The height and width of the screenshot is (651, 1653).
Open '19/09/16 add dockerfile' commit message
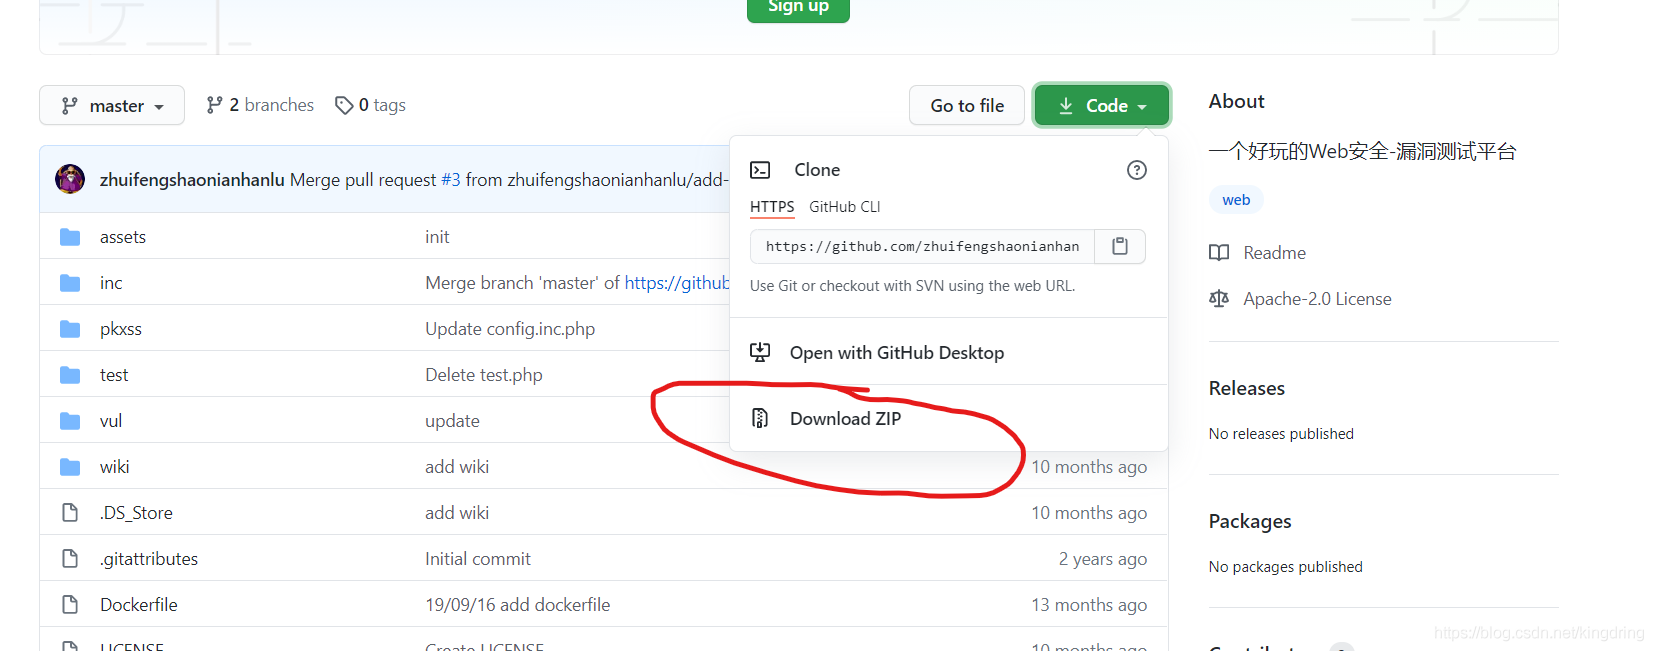(x=517, y=605)
